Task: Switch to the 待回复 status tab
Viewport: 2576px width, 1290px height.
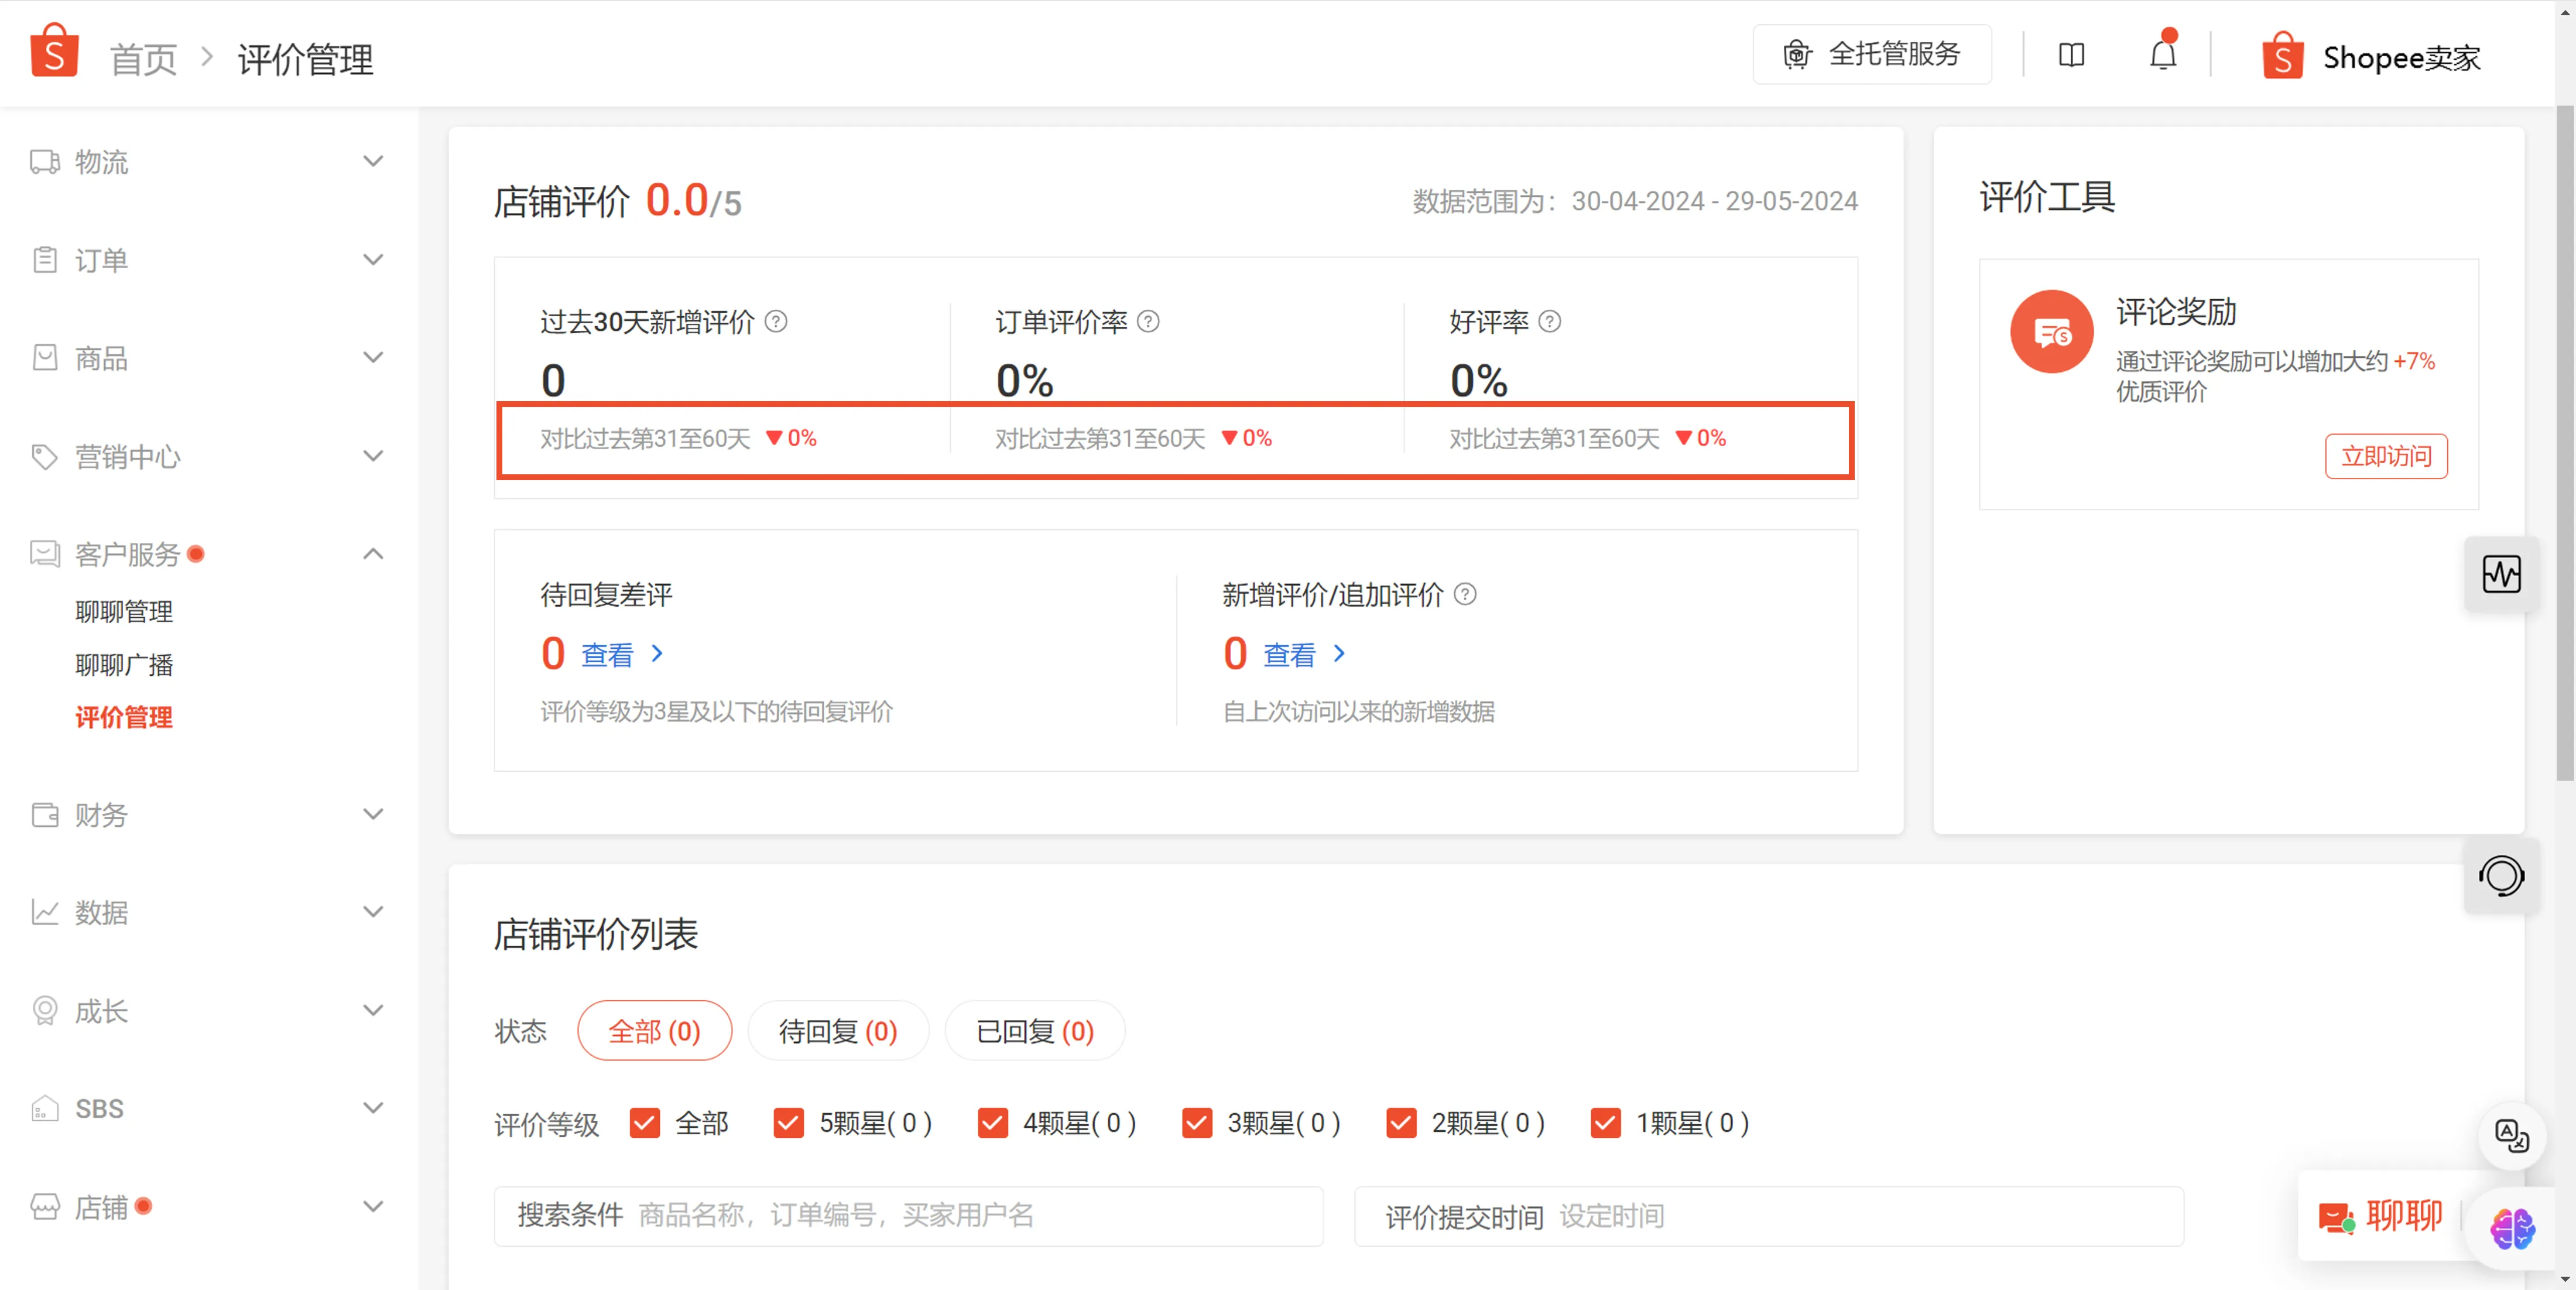Action: pyautogui.click(x=838, y=1030)
